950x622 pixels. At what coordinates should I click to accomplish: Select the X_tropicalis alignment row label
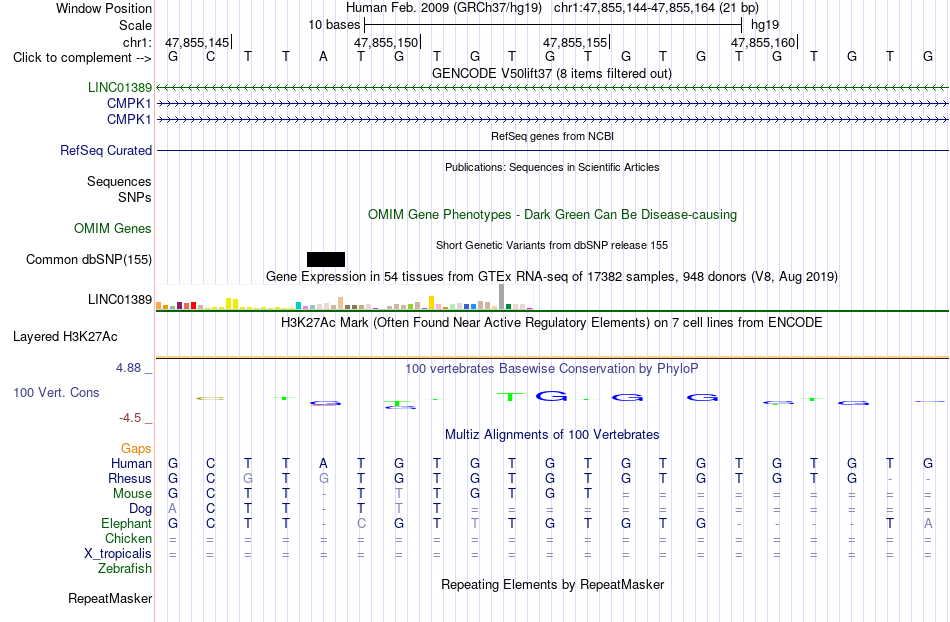[118, 554]
